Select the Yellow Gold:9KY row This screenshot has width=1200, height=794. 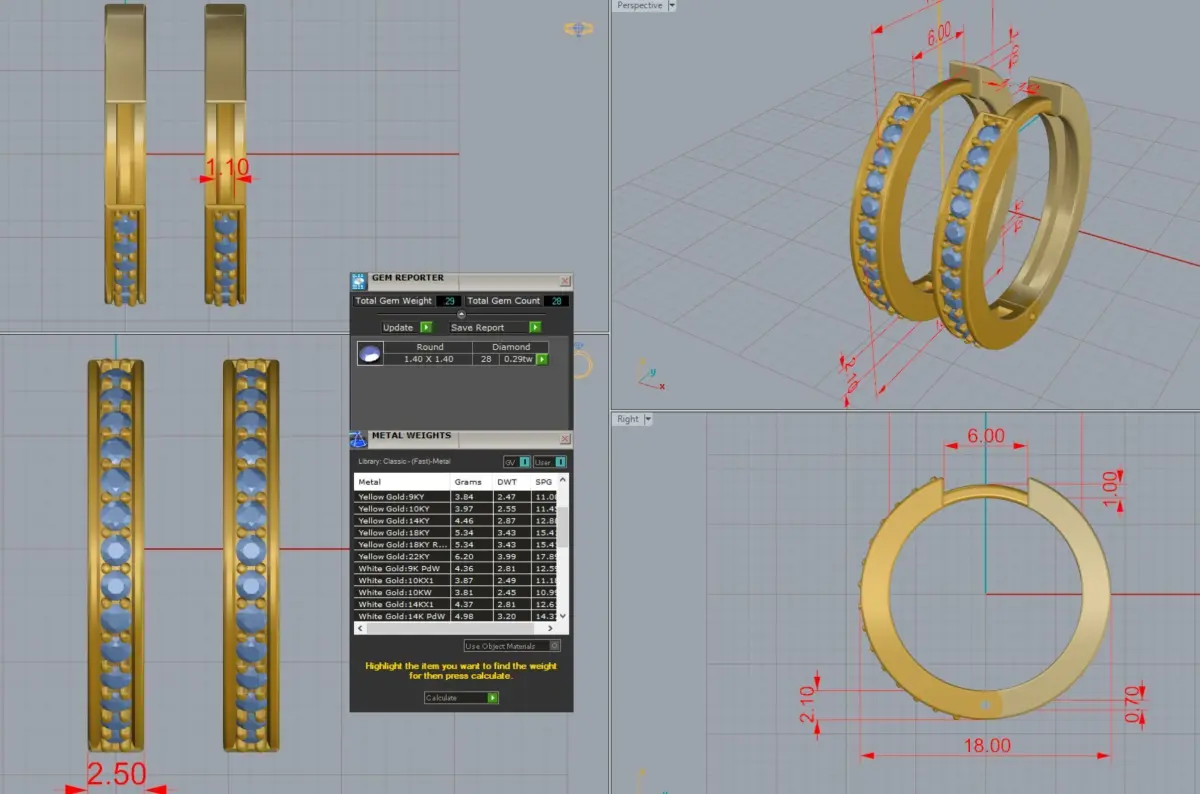click(x=456, y=496)
